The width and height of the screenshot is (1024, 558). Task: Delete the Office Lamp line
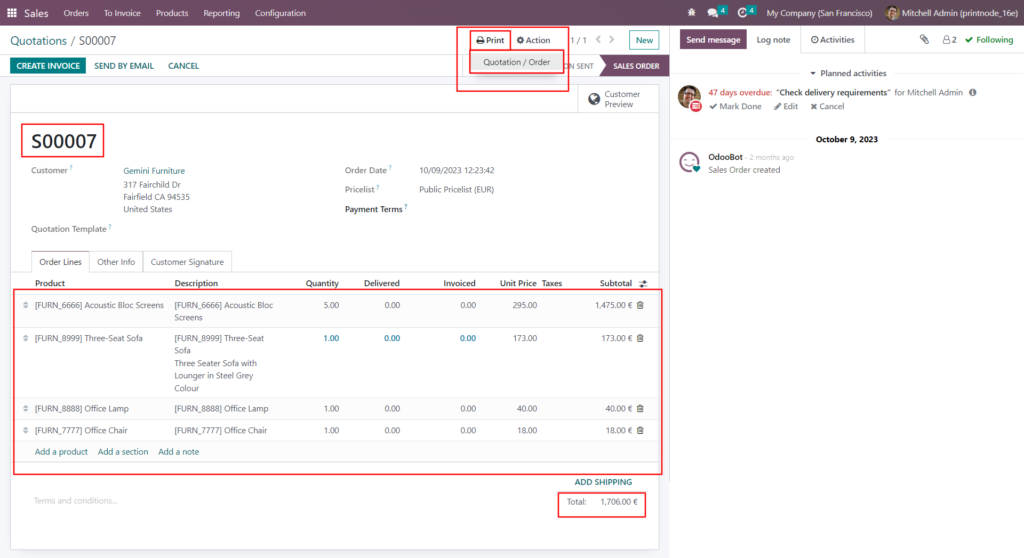tap(640, 409)
